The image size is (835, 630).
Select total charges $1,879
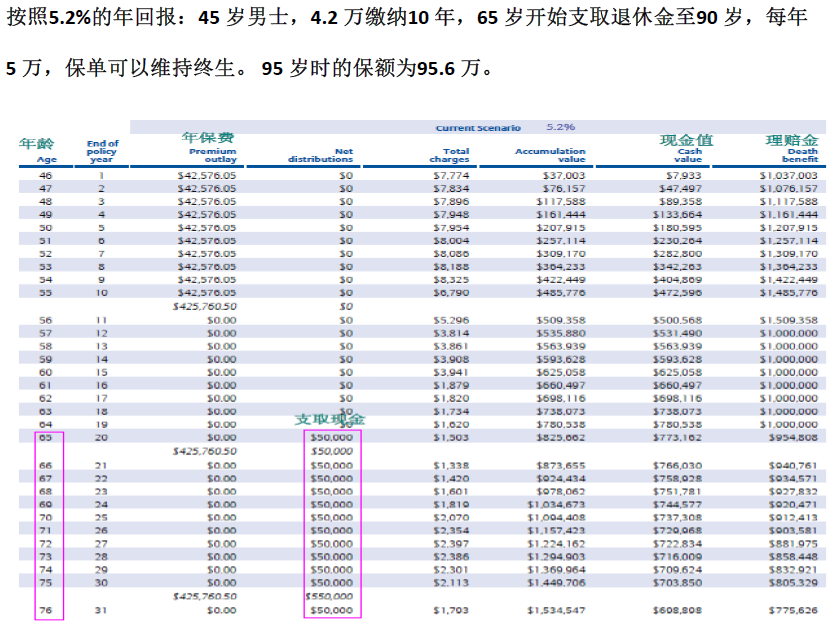(x=452, y=386)
